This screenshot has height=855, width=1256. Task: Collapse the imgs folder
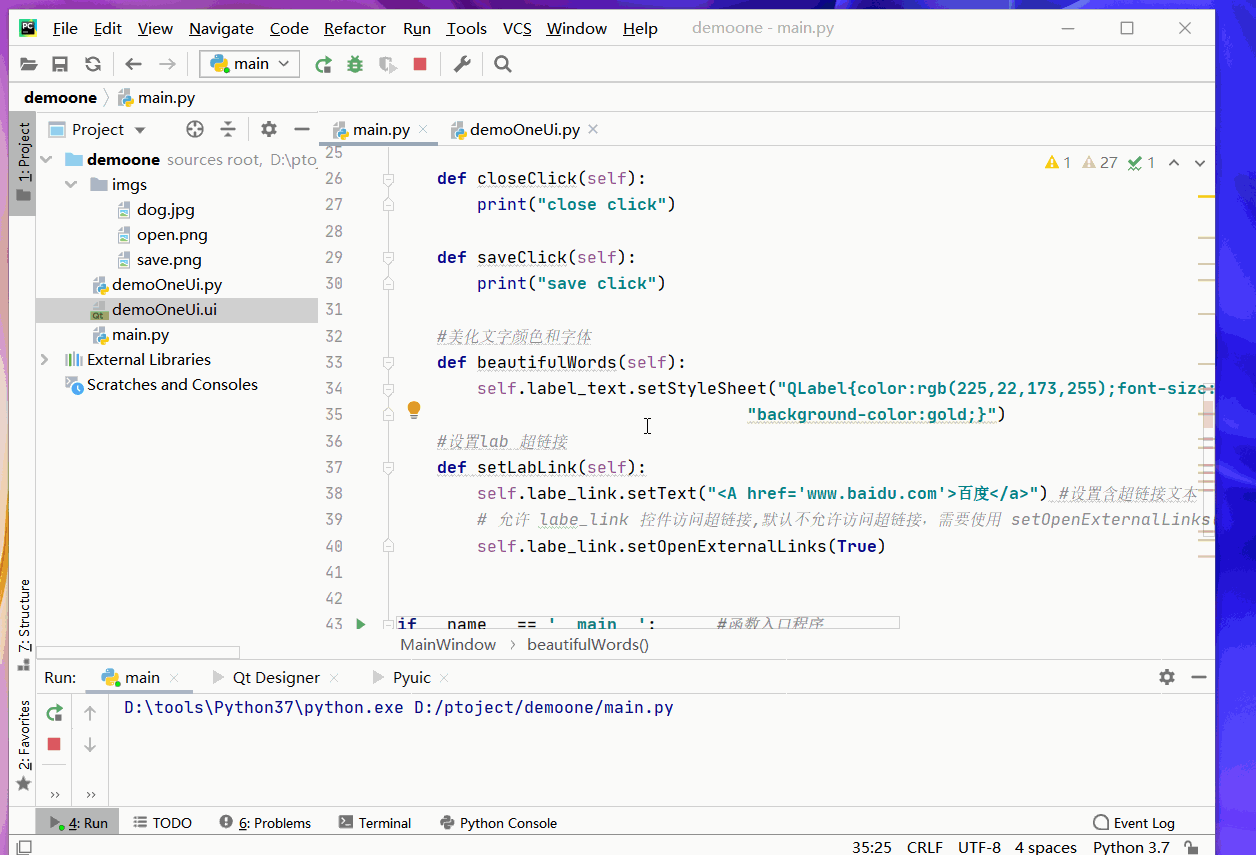[x=71, y=185]
